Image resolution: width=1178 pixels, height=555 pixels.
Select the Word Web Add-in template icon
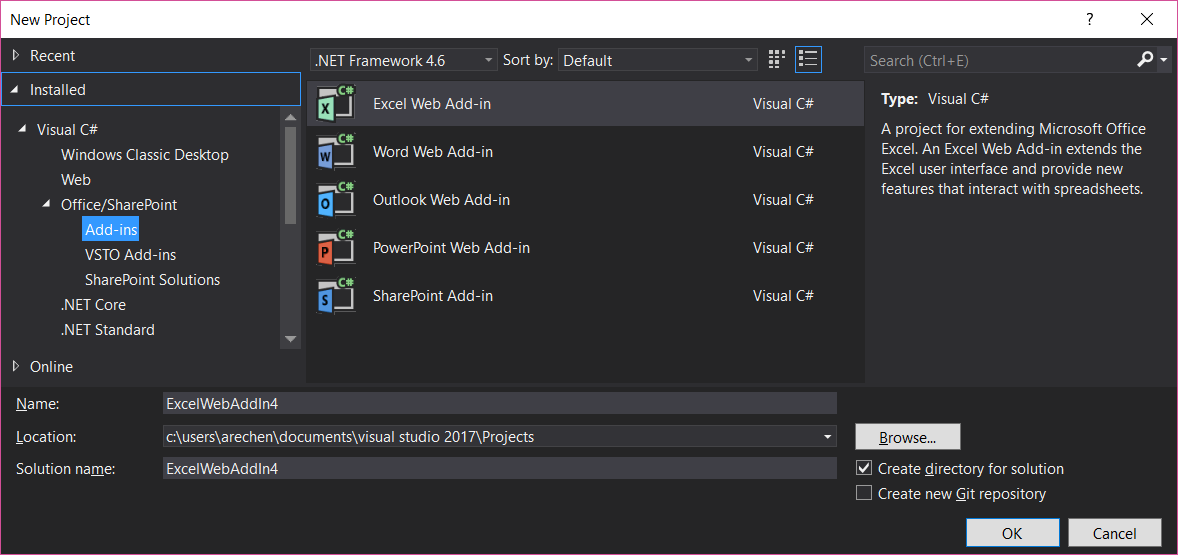coord(336,152)
